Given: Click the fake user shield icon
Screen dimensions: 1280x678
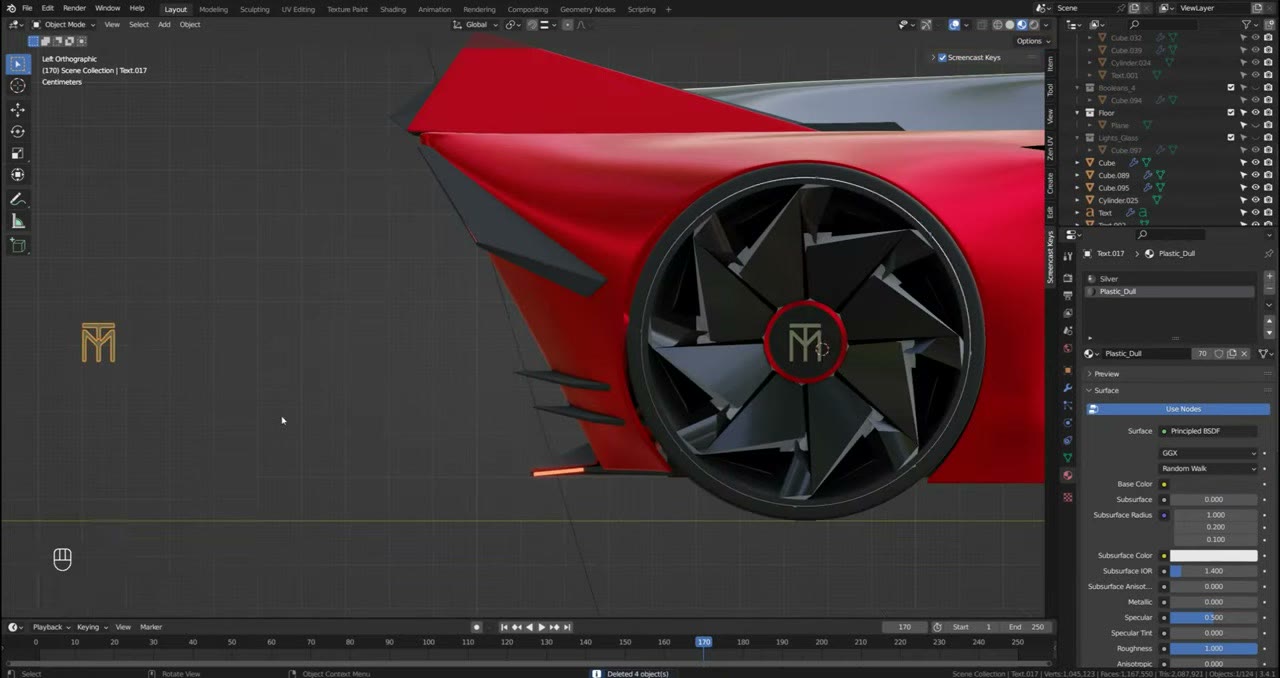Looking at the screenshot, I should (x=1219, y=353).
